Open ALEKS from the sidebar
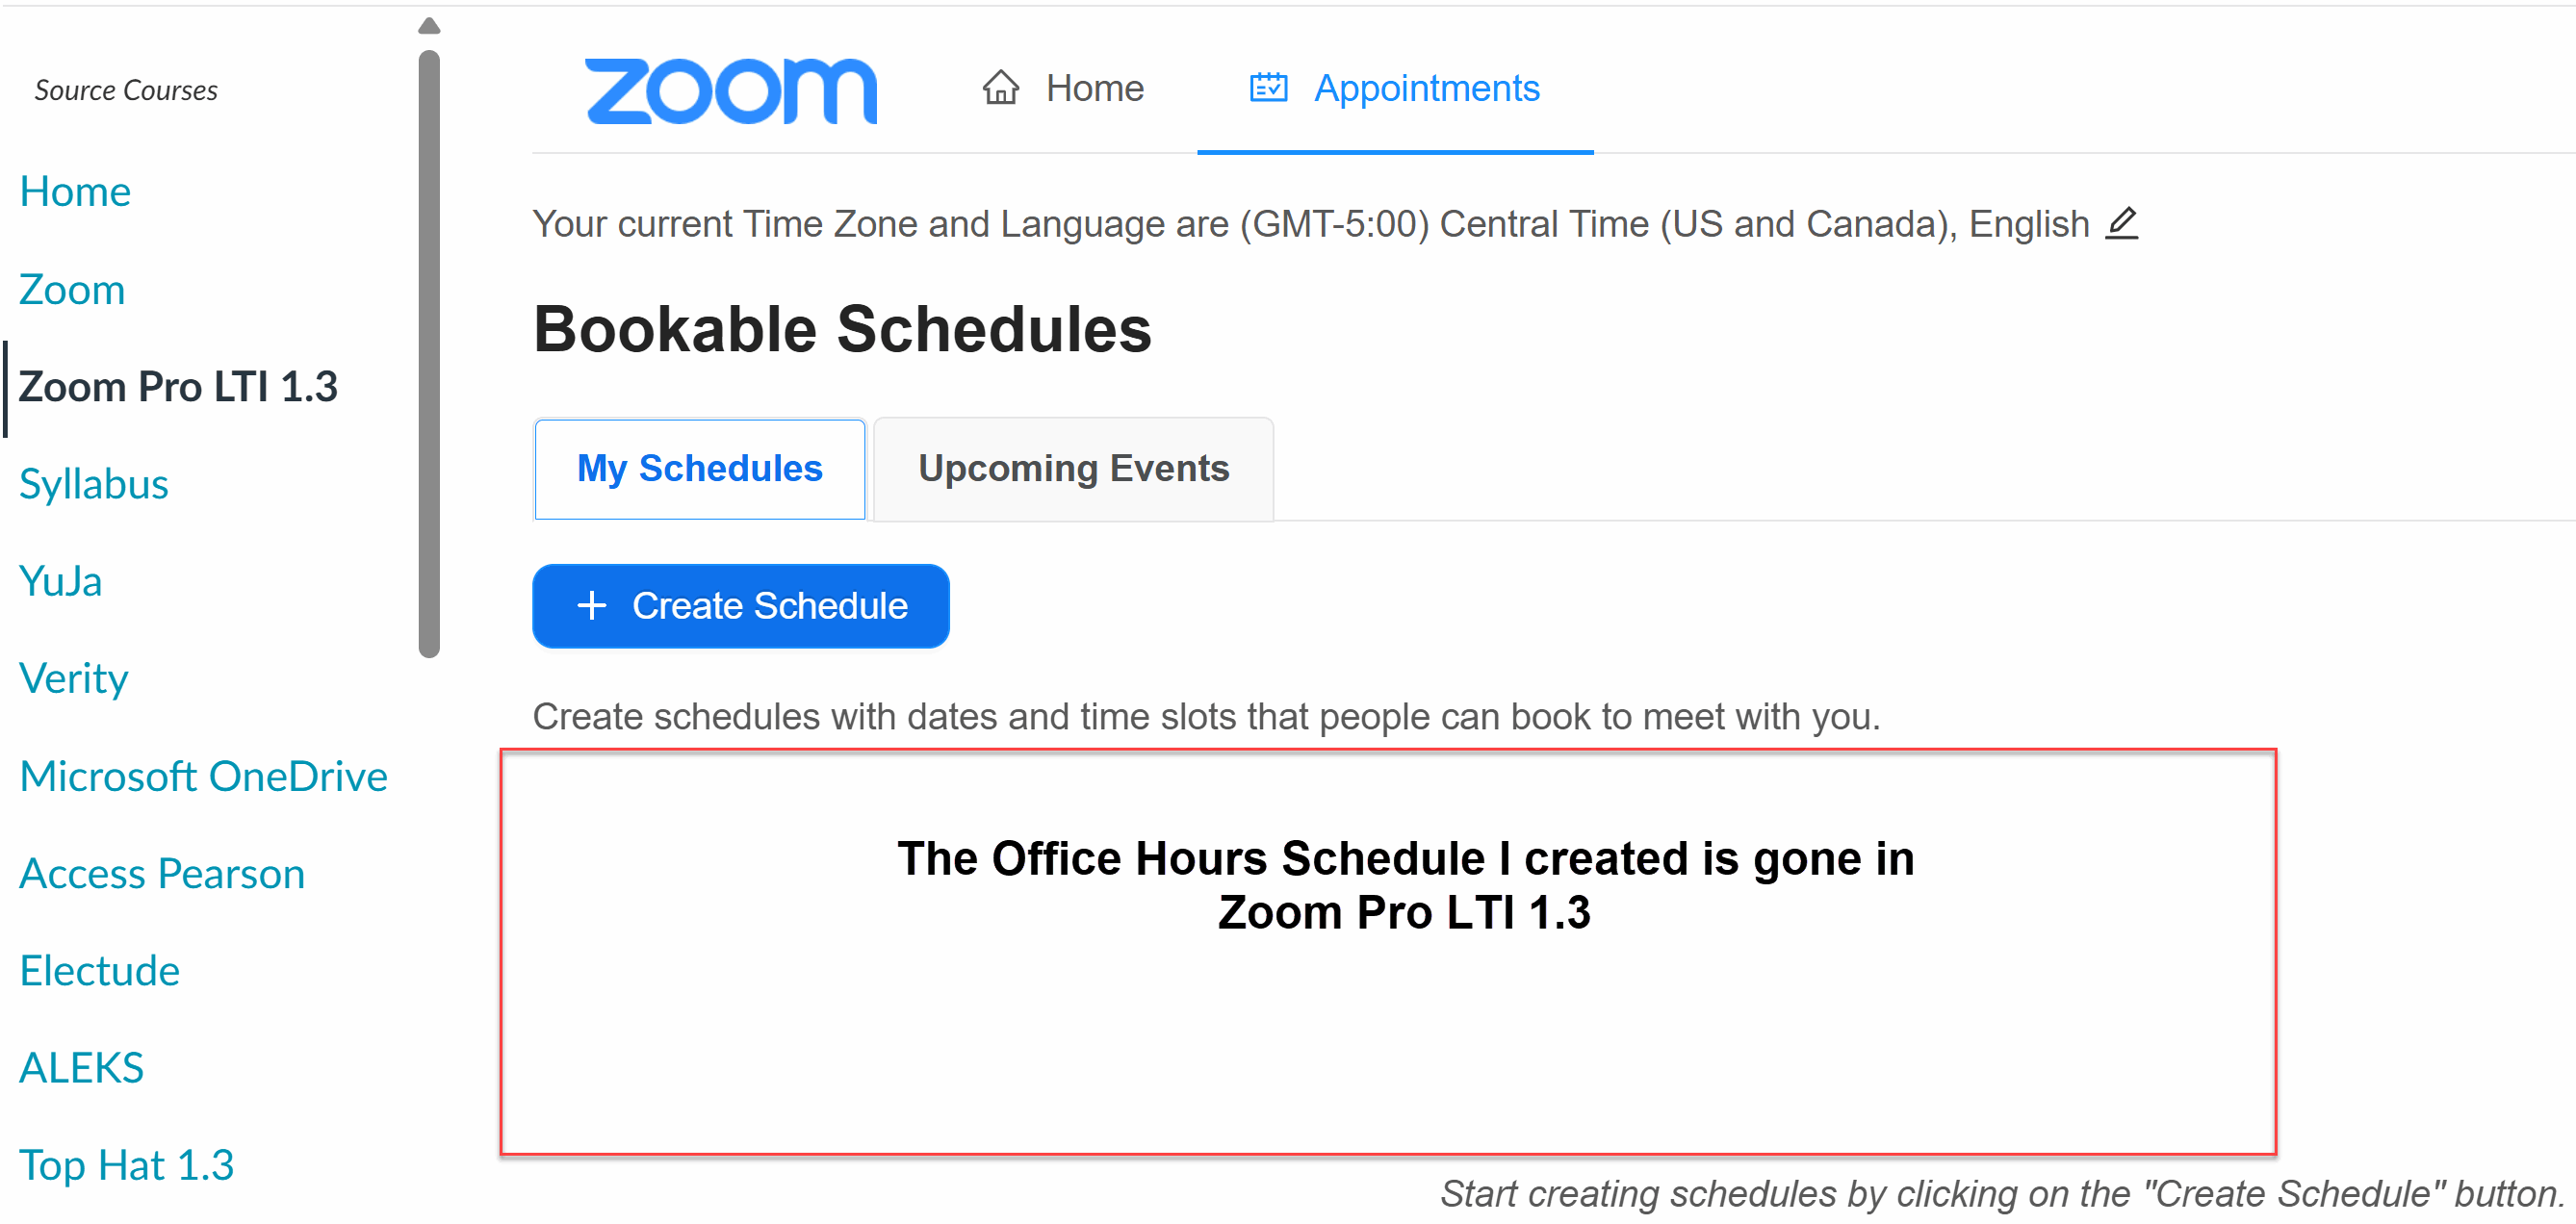This screenshot has height=1224, width=2576. [81, 1066]
